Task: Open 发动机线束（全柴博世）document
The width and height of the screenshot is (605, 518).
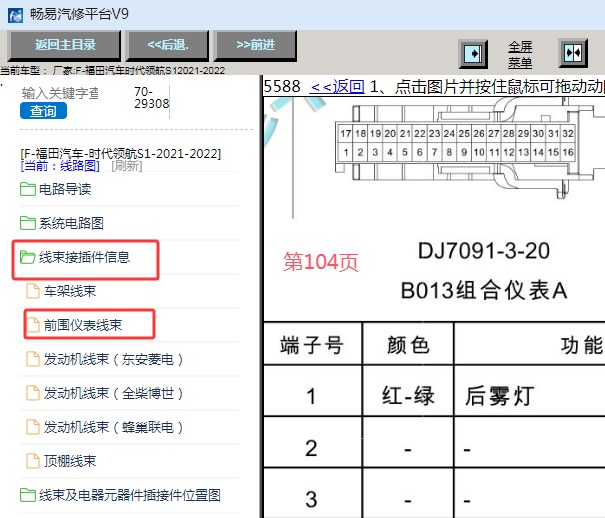Action: (113, 393)
